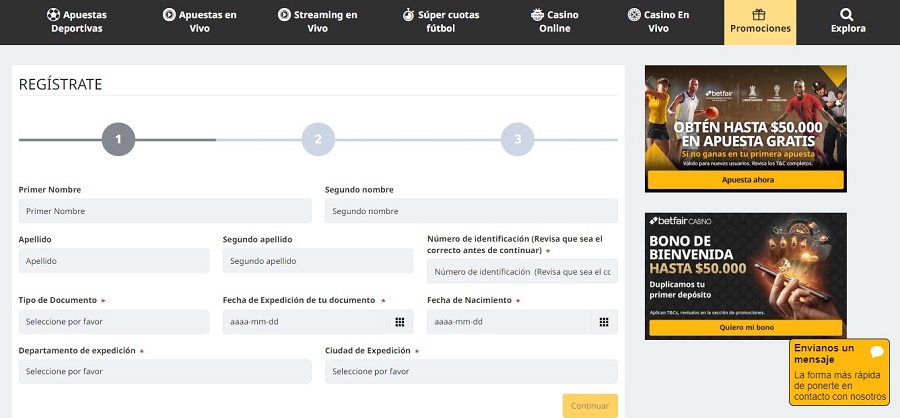The width and height of the screenshot is (900, 418).
Task: Select step 3 circle in registration progress
Action: click(x=518, y=140)
